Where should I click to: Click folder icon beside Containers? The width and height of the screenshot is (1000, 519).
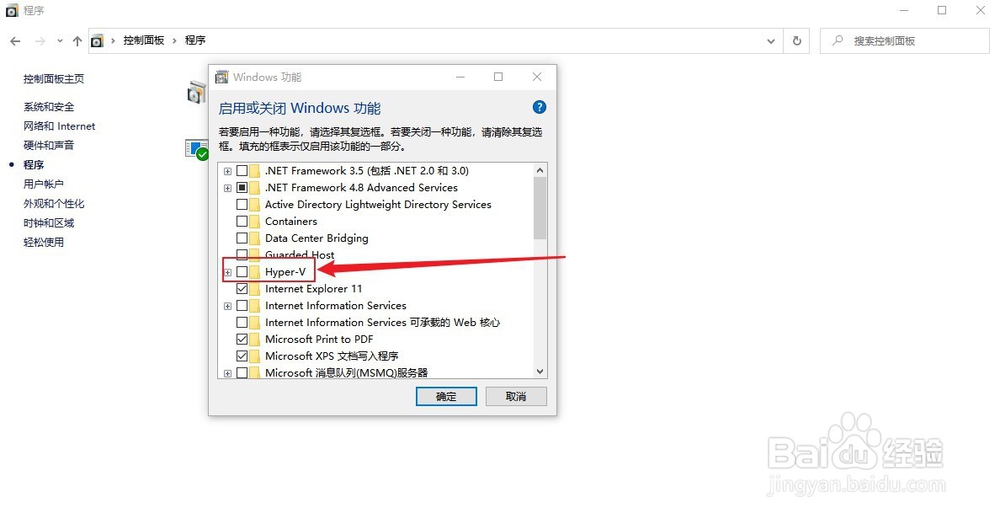[x=255, y=221]
